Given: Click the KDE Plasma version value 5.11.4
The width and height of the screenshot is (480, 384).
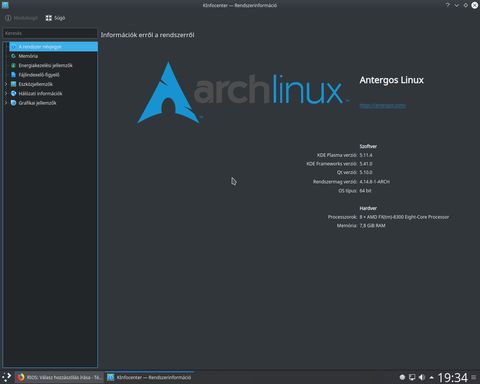Looking at the screenshot, I should click(366, 155).
